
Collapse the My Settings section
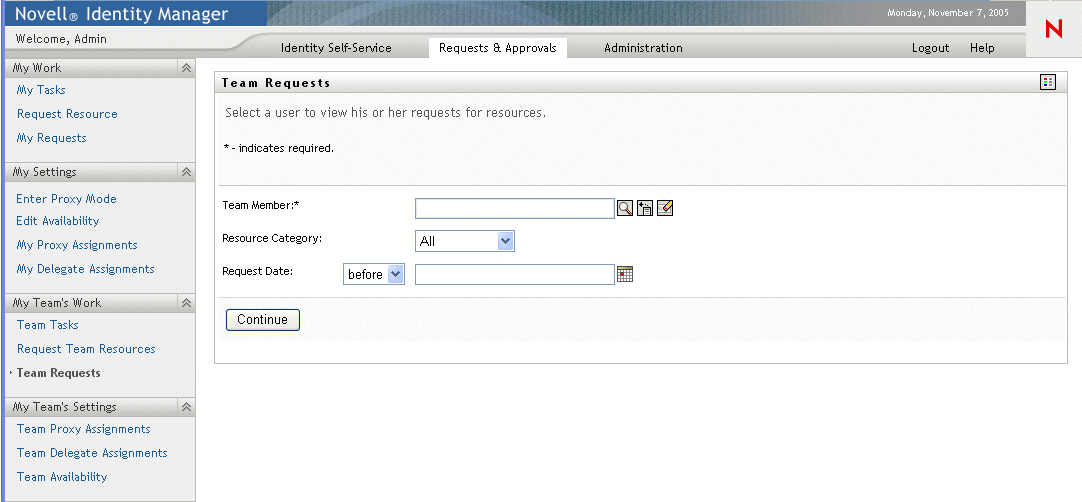(186, 172)
